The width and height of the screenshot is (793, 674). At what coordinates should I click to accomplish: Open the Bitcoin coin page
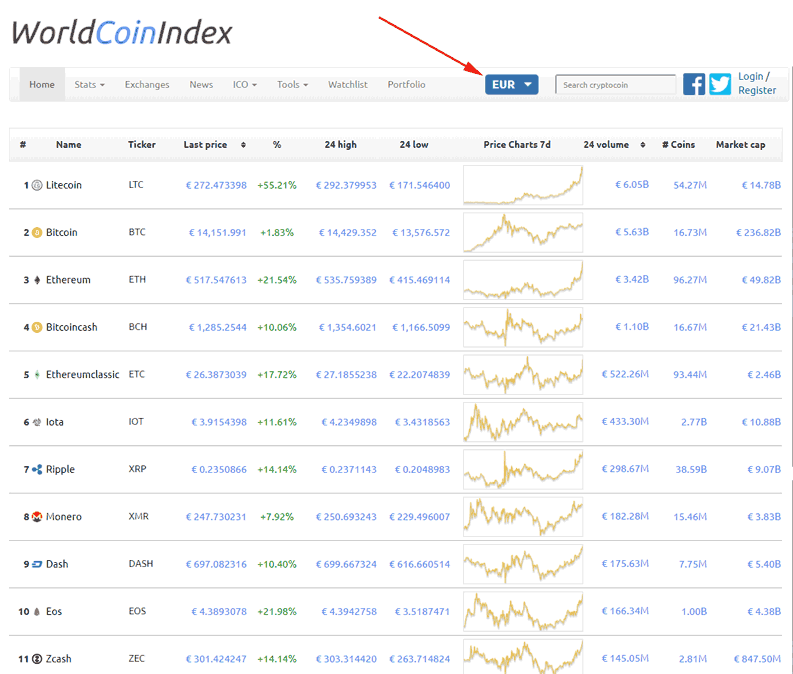[x=62, y=233]
